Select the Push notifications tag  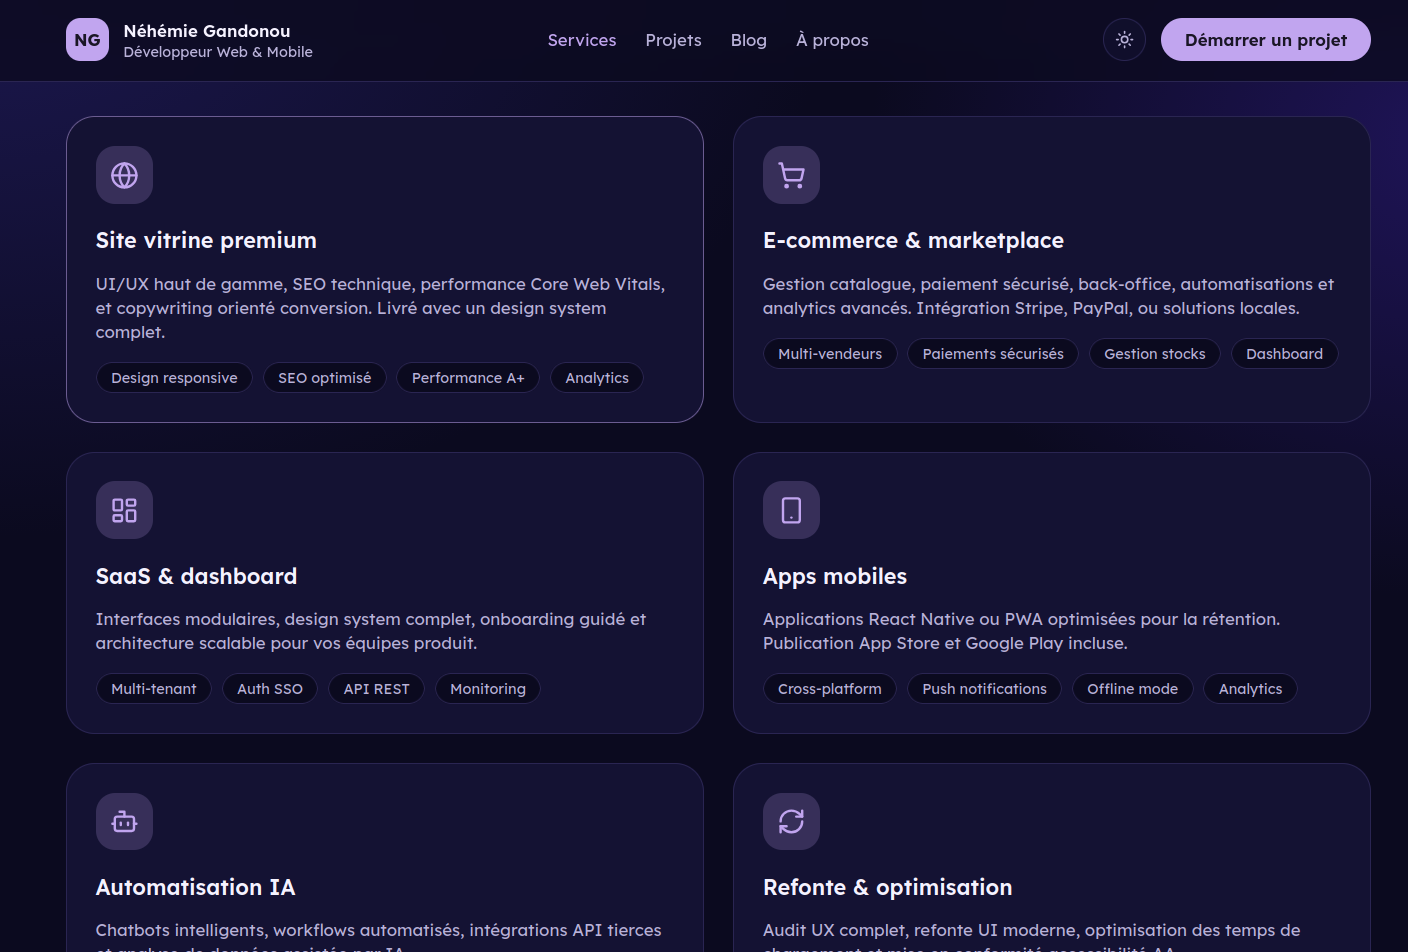point(984,689)
